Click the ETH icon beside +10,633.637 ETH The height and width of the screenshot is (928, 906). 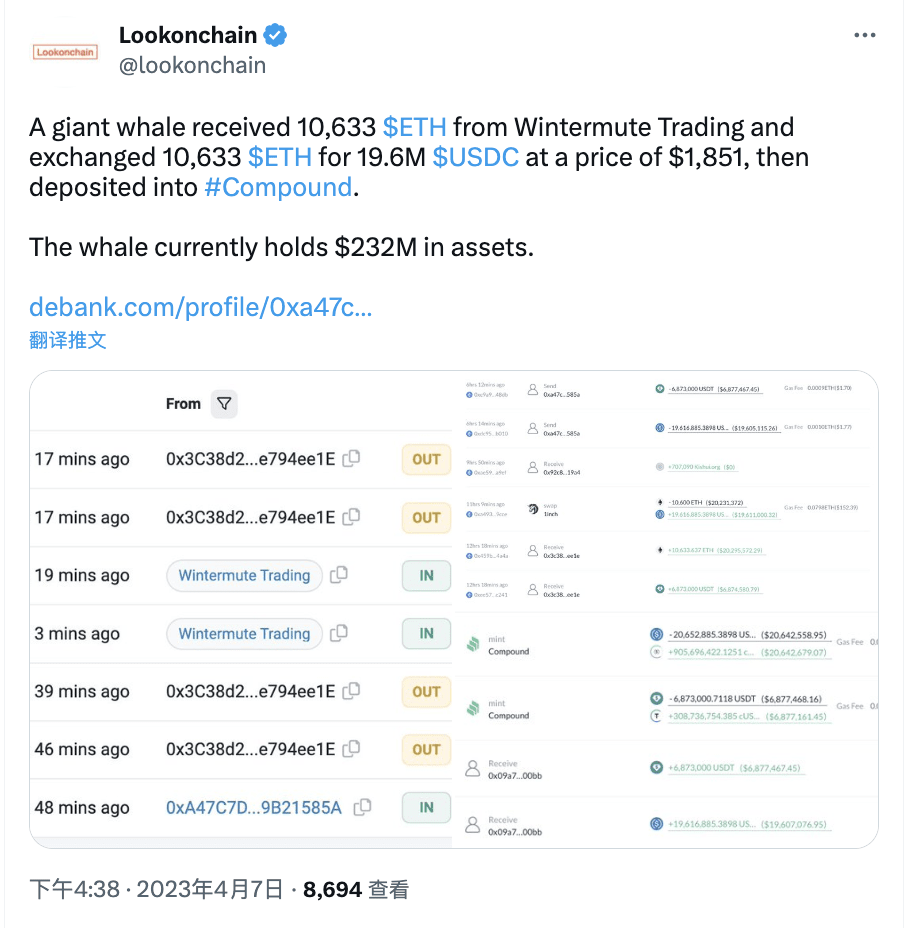click(x=659, y=547)
